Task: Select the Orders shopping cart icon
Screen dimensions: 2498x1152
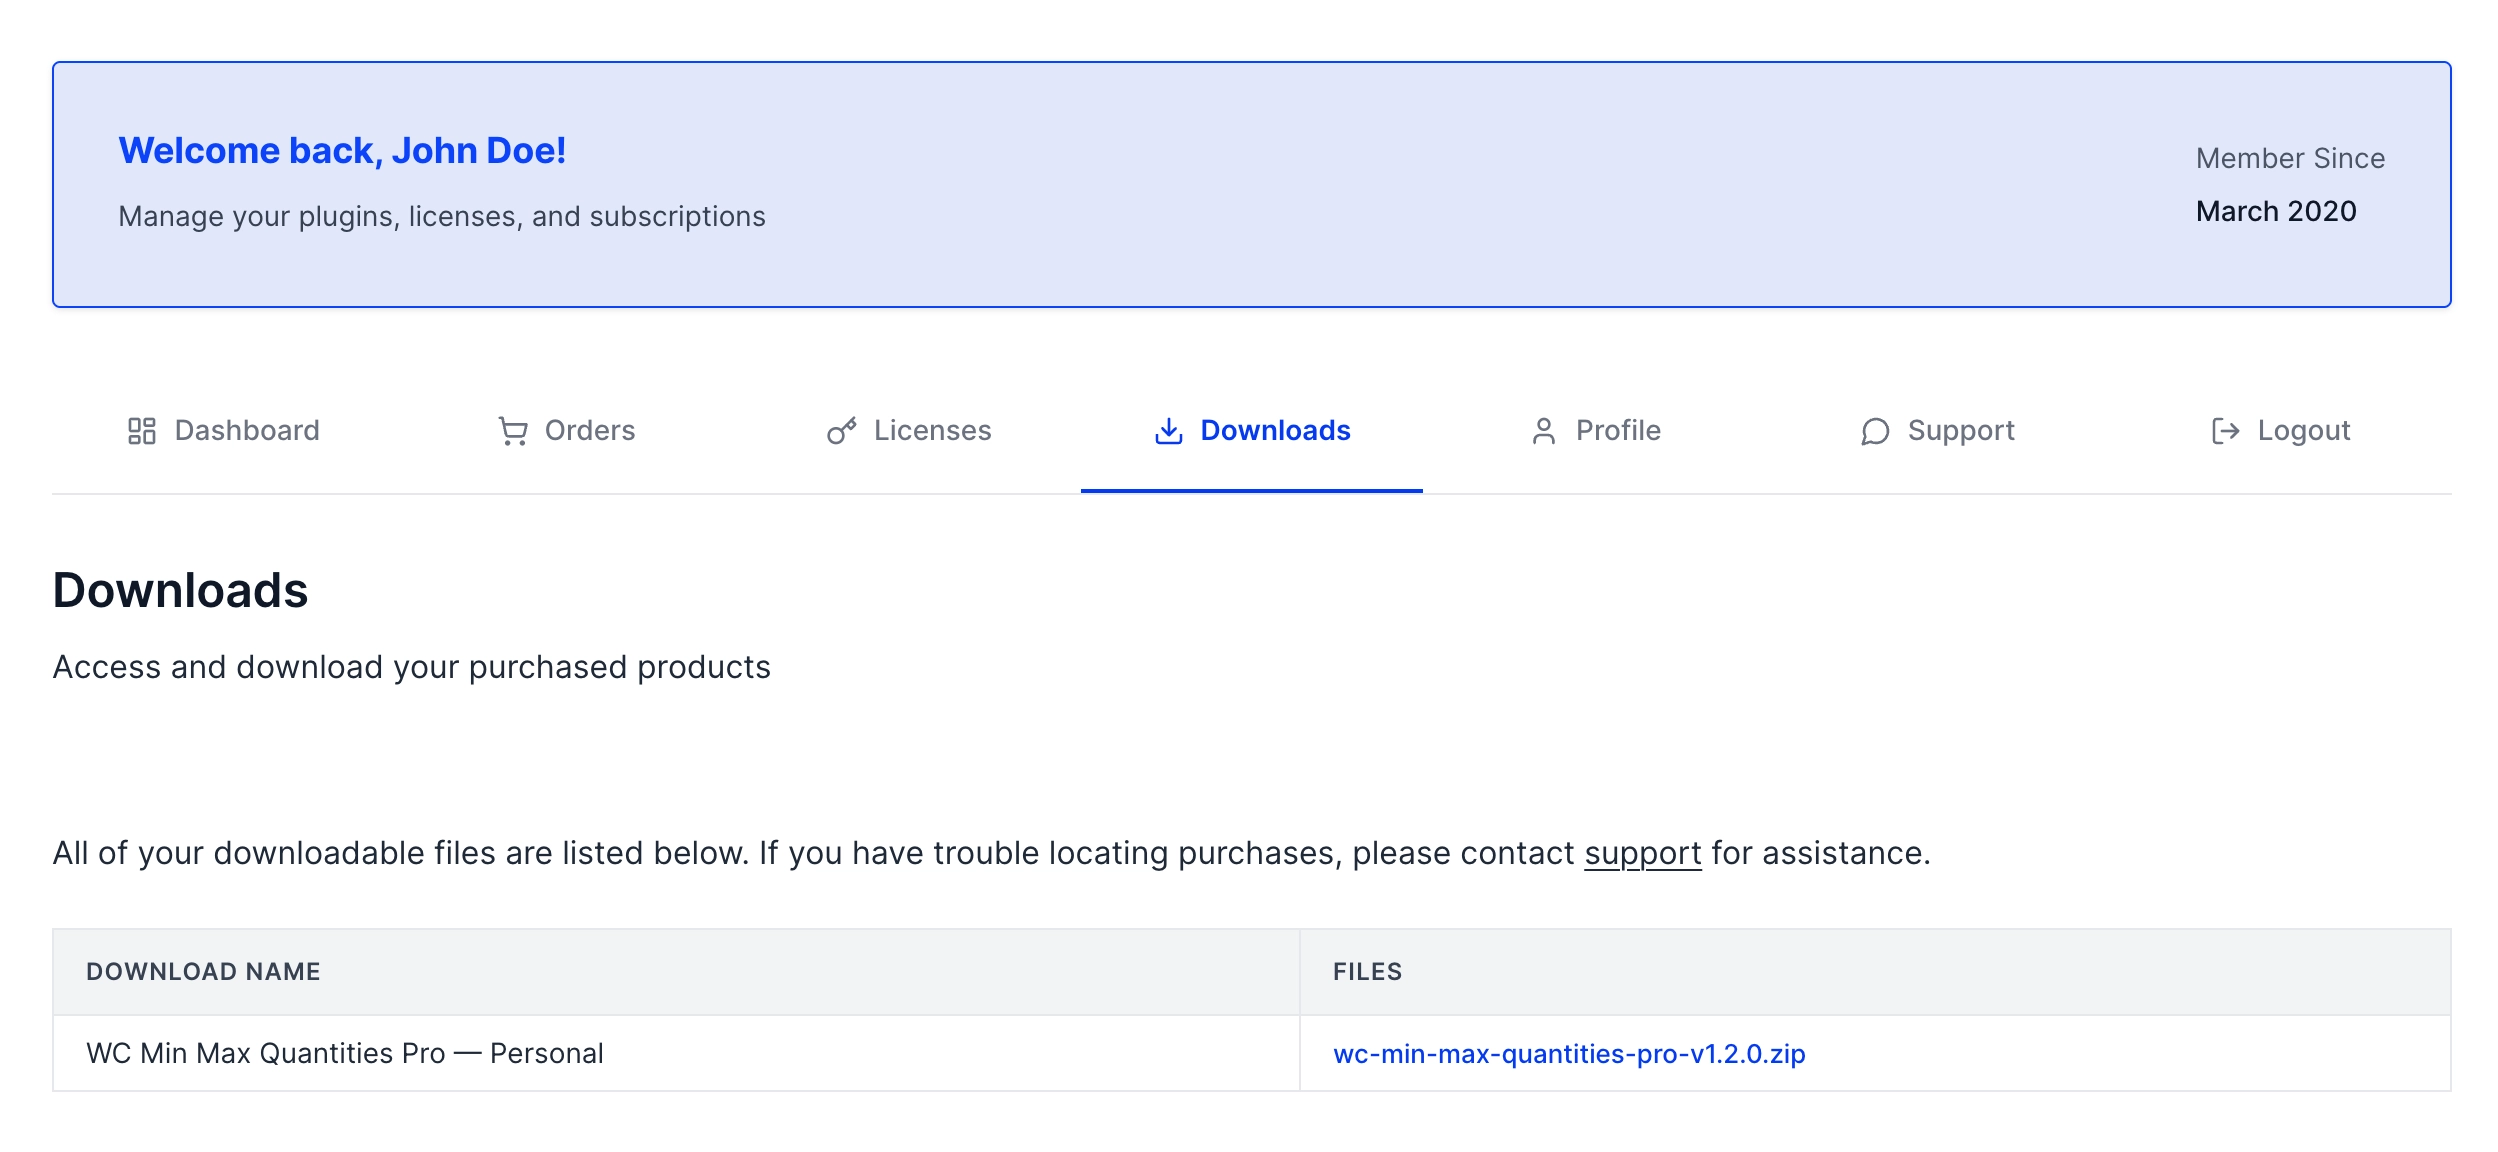Action: click(512, 430)
